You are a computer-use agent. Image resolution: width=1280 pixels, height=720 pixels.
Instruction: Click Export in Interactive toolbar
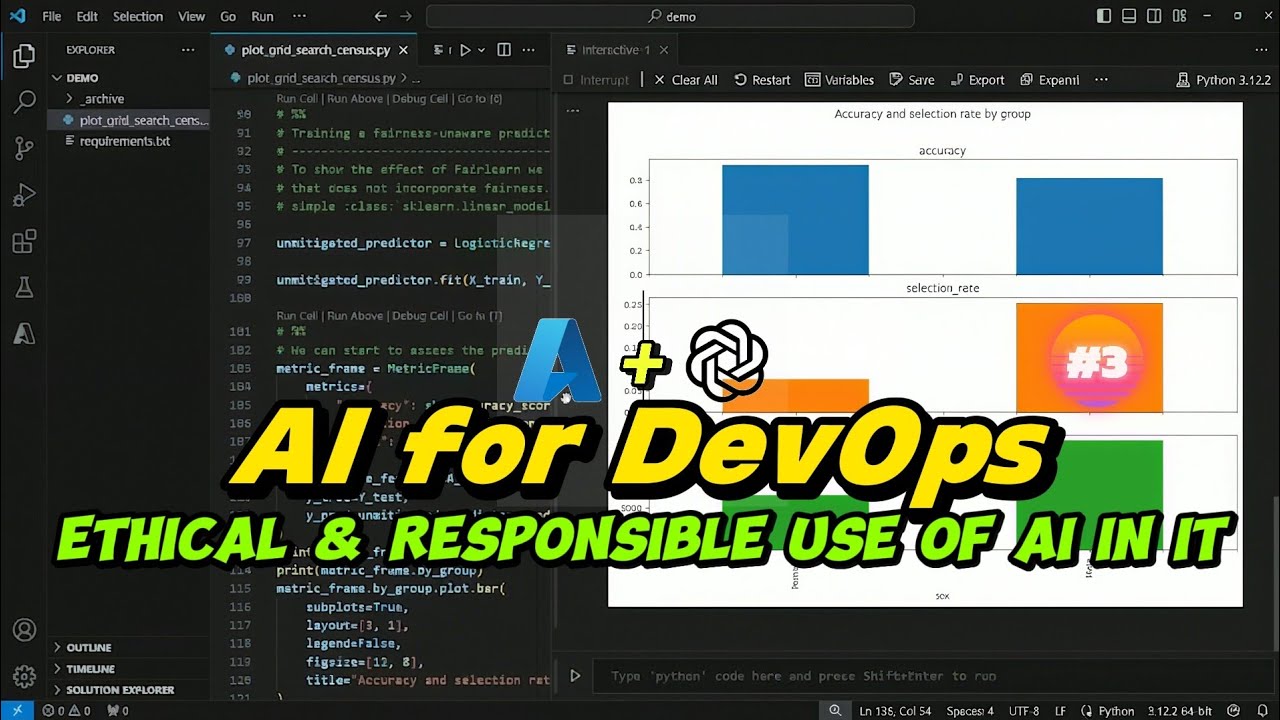[x=976, y=80]
